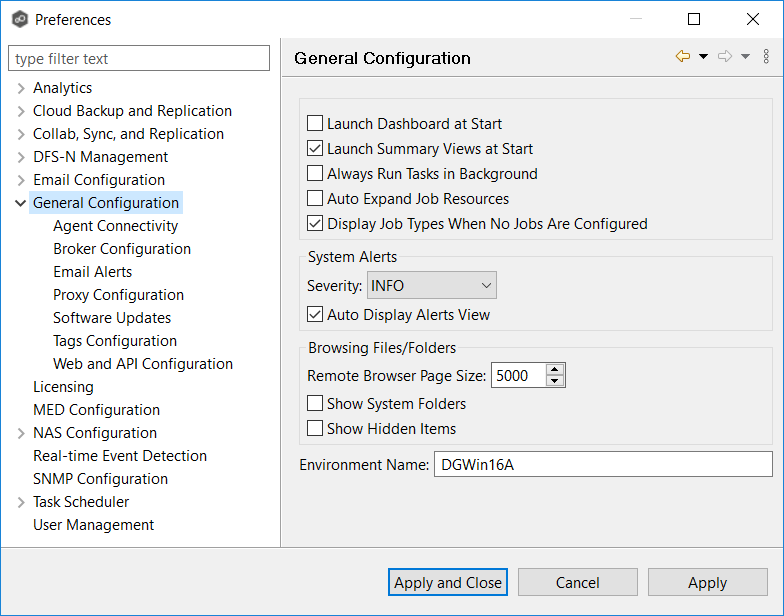The height and width of the screenshot is (616, 784).
Task: Click the Preferences window app icon
Action: [19, 19]
